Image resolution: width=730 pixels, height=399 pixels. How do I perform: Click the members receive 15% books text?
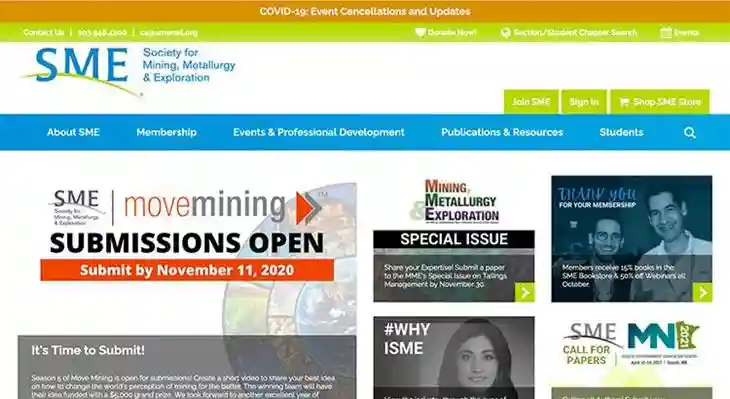tap(624, 276)
